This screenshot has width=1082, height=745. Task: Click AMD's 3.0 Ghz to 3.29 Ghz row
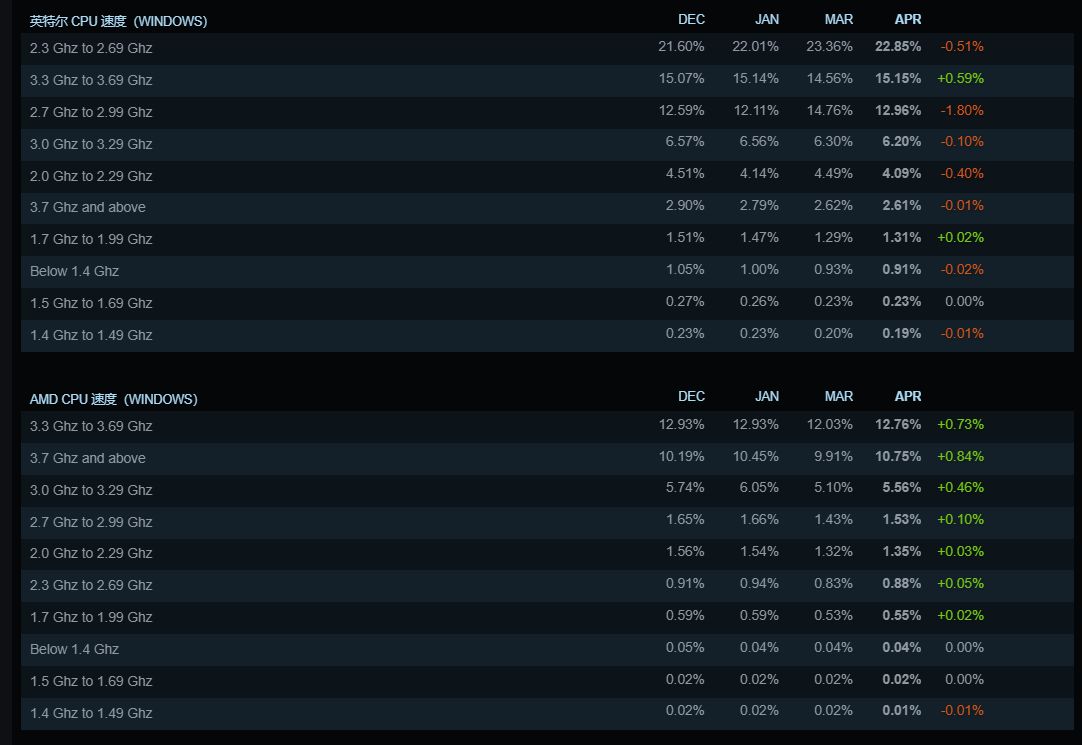tap(91, 490)
